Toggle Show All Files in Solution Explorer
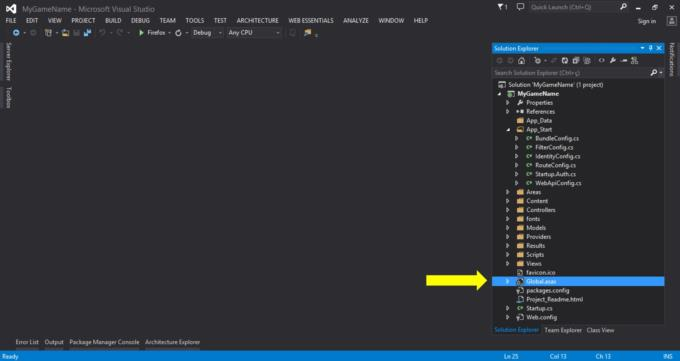Image resolution: width=680 pixels, height=361 pixels. 587,61
